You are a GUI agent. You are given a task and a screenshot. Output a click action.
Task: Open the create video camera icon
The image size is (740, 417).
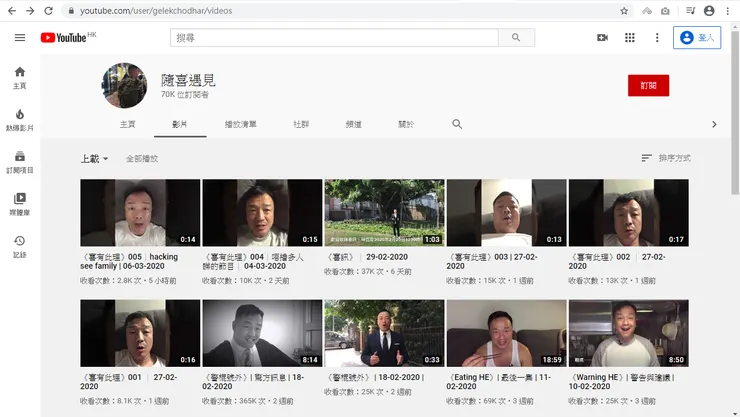click(x=602, y=37)
